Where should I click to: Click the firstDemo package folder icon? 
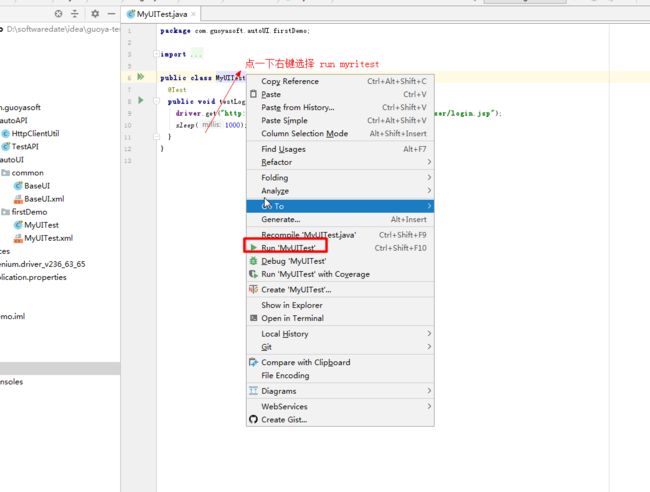5,212
